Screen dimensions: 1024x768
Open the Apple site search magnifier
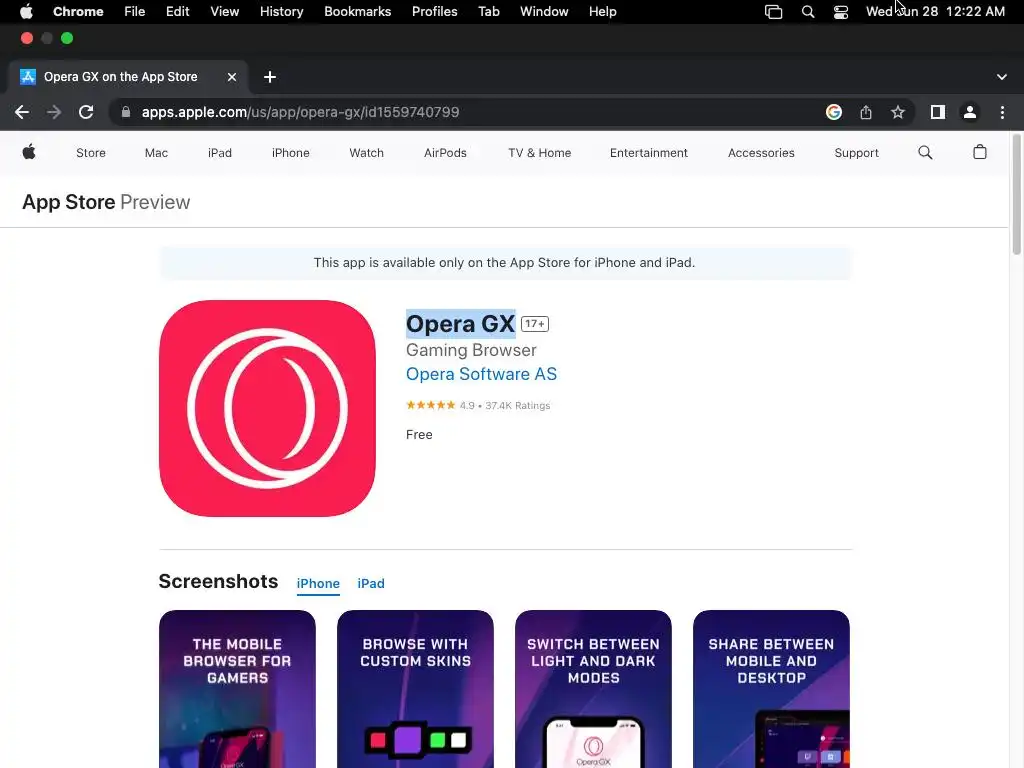point(925,153)
